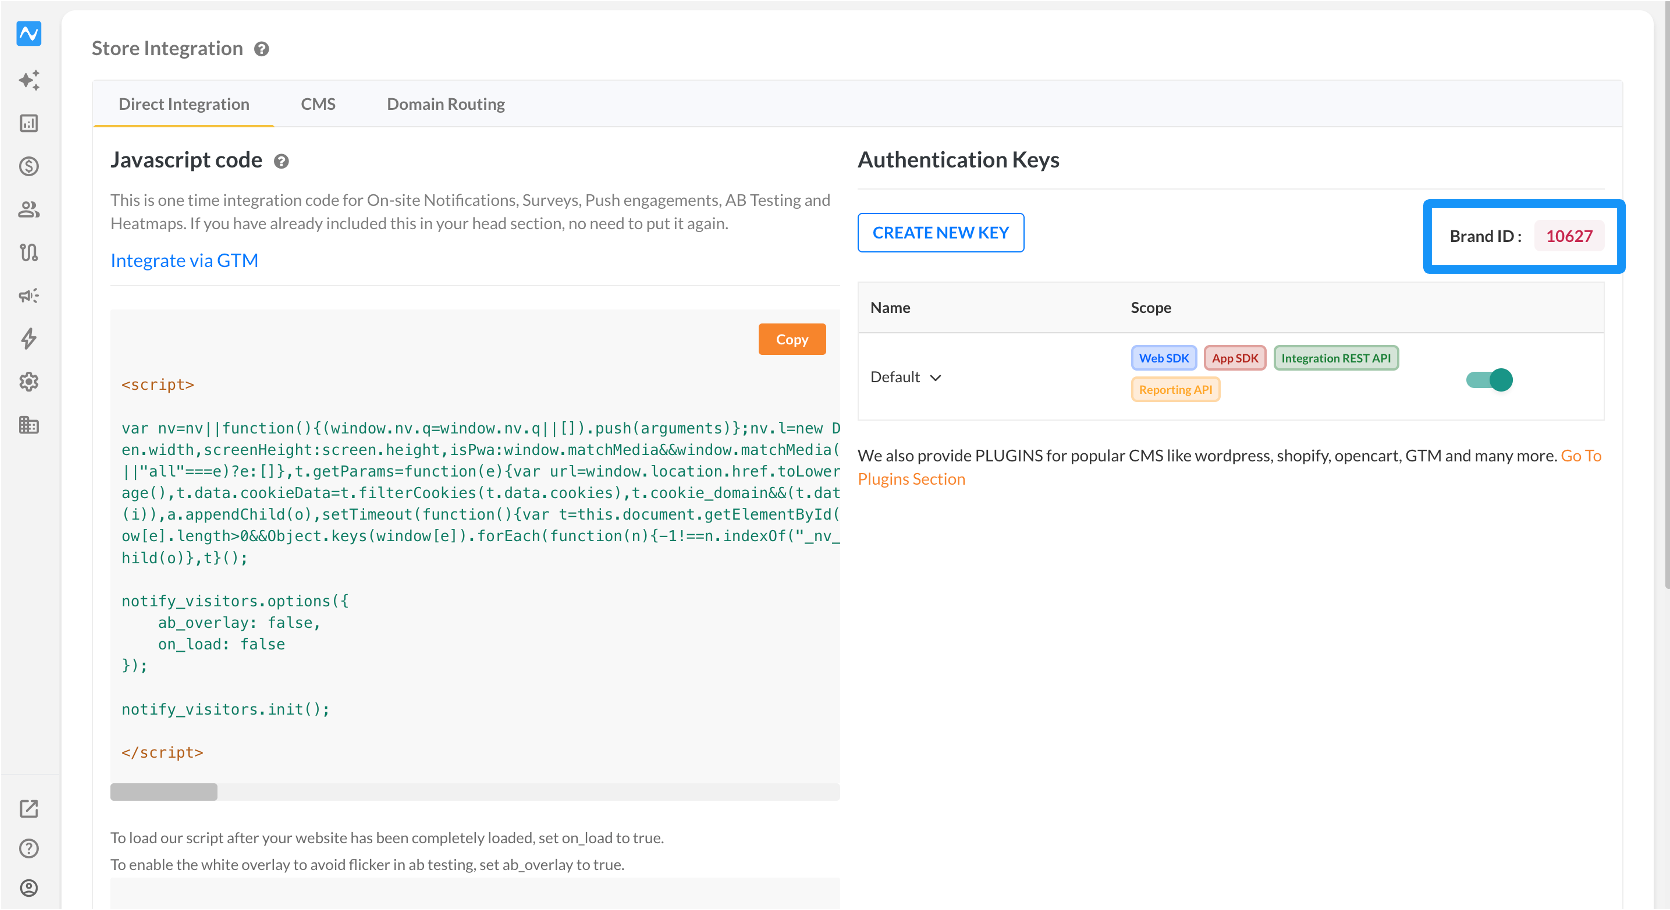Viewport: 1670px width, 910px height.
Task: Click the Brand ID value 10627
Action: pos(1569,236)
